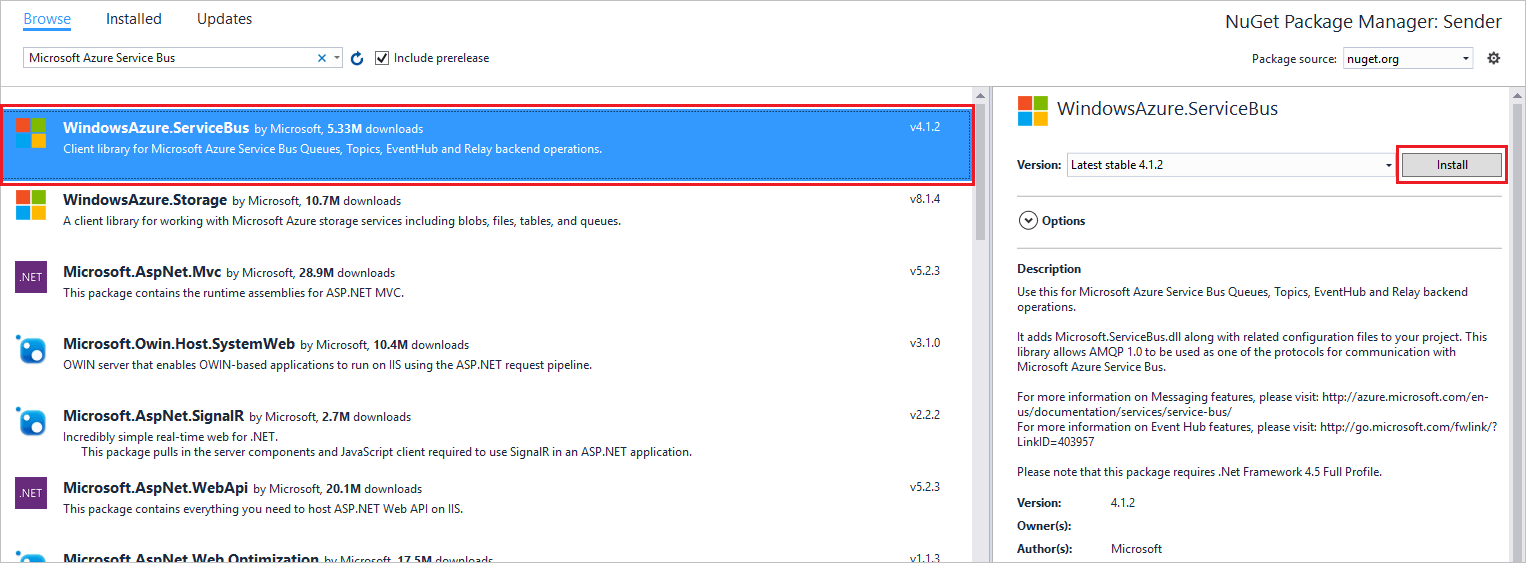1526x563 pixels.
Task: Toggle the Include prerelease checkbox
Action: click(x=381, y=58)
